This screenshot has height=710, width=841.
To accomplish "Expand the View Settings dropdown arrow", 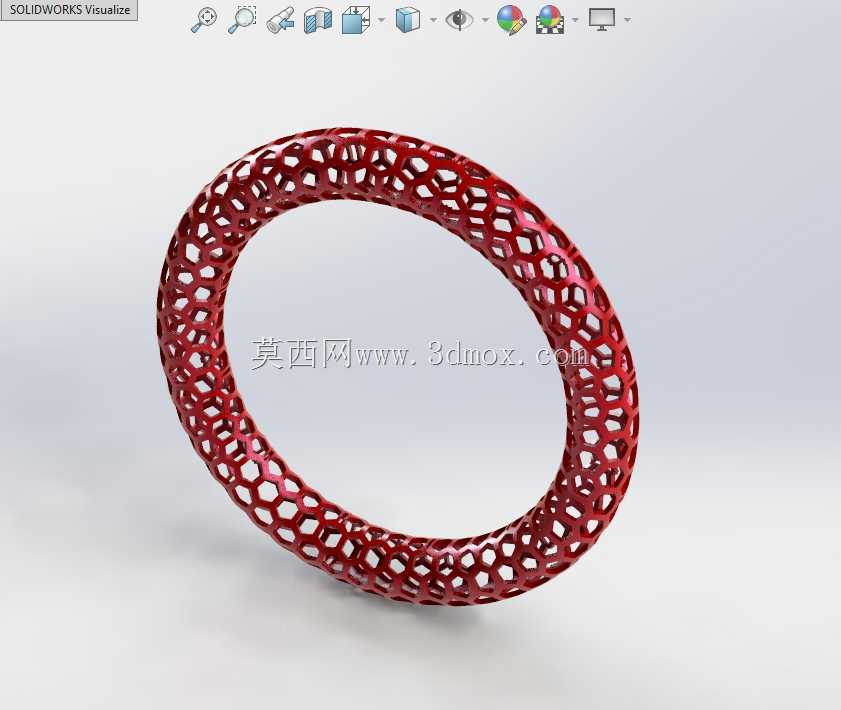I will (627, 20).
